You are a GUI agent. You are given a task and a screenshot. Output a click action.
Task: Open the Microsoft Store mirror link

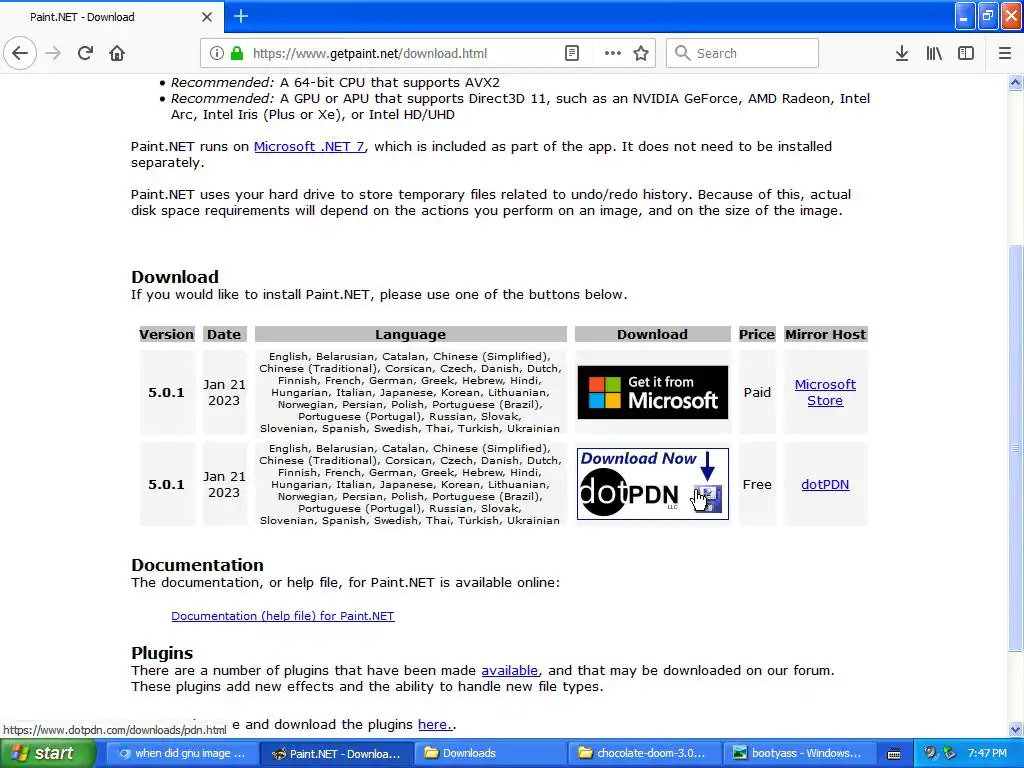pyautogui.click(x=825, y=392)
